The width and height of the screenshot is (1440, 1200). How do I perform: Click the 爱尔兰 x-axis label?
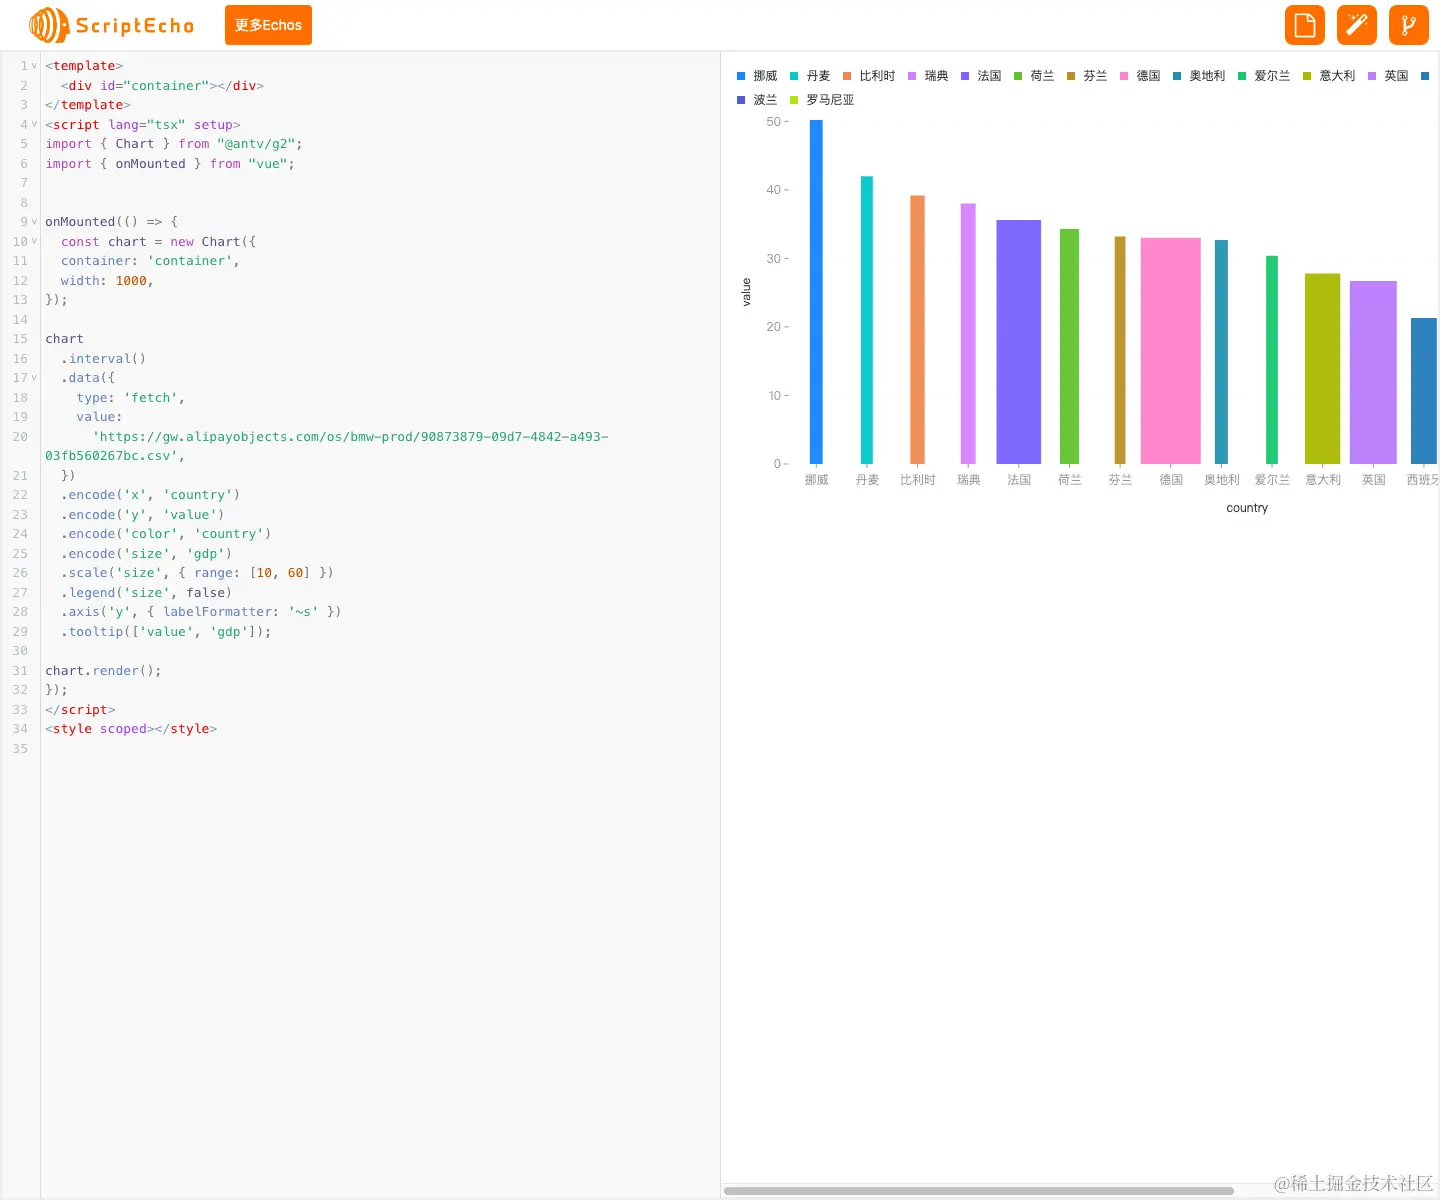[1272, 480]
